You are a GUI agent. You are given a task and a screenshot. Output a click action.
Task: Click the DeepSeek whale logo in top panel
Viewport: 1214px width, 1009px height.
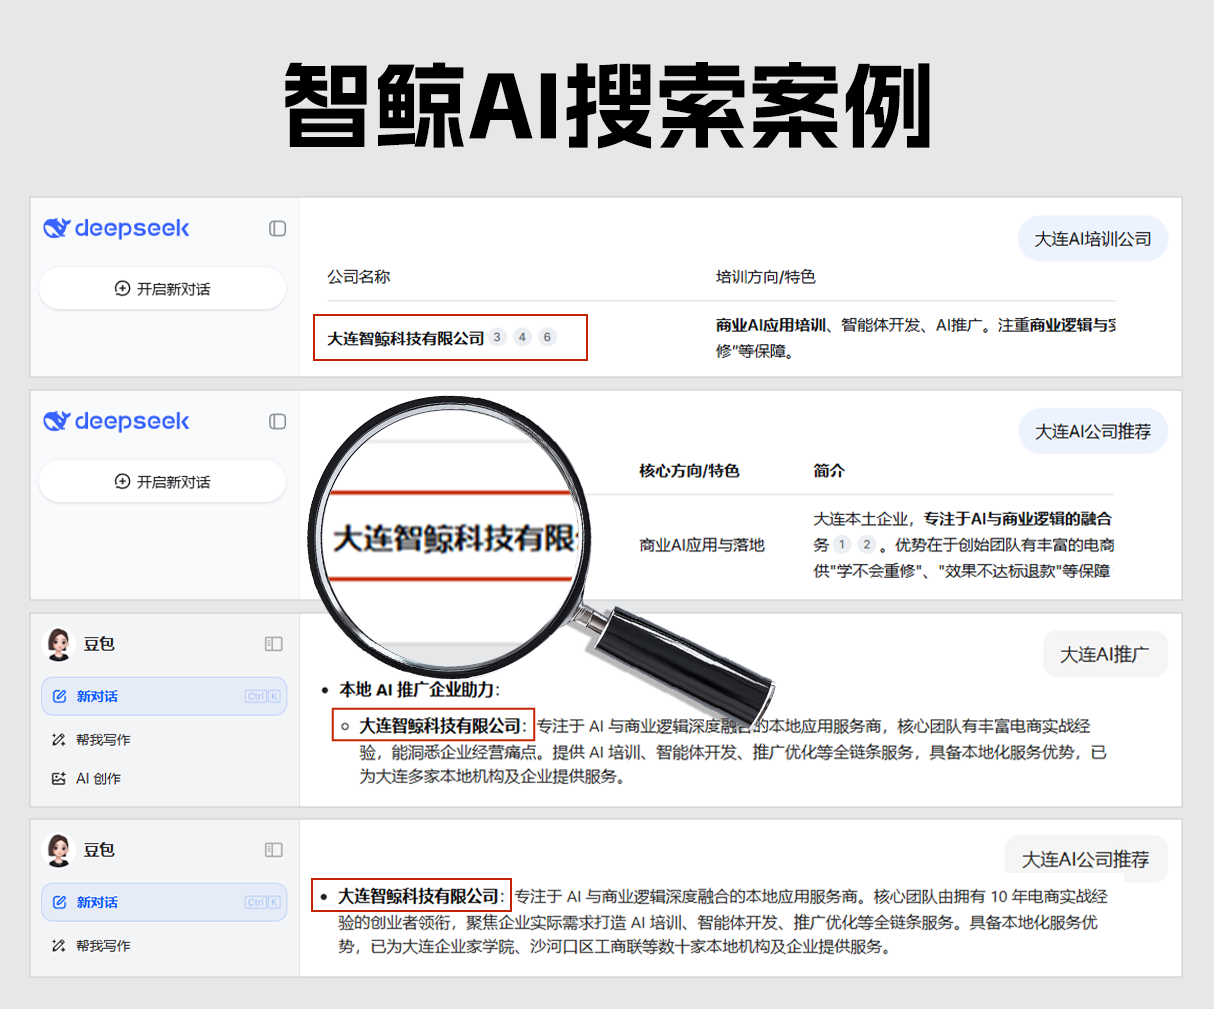(55, 229)
